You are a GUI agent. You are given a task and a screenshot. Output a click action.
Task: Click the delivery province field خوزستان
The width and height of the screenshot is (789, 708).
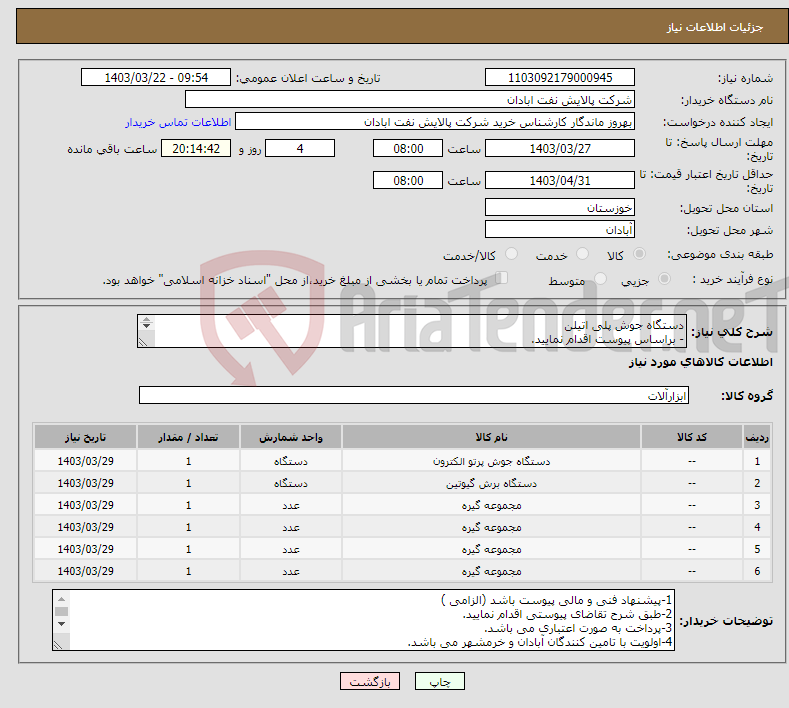coord(560,207)
